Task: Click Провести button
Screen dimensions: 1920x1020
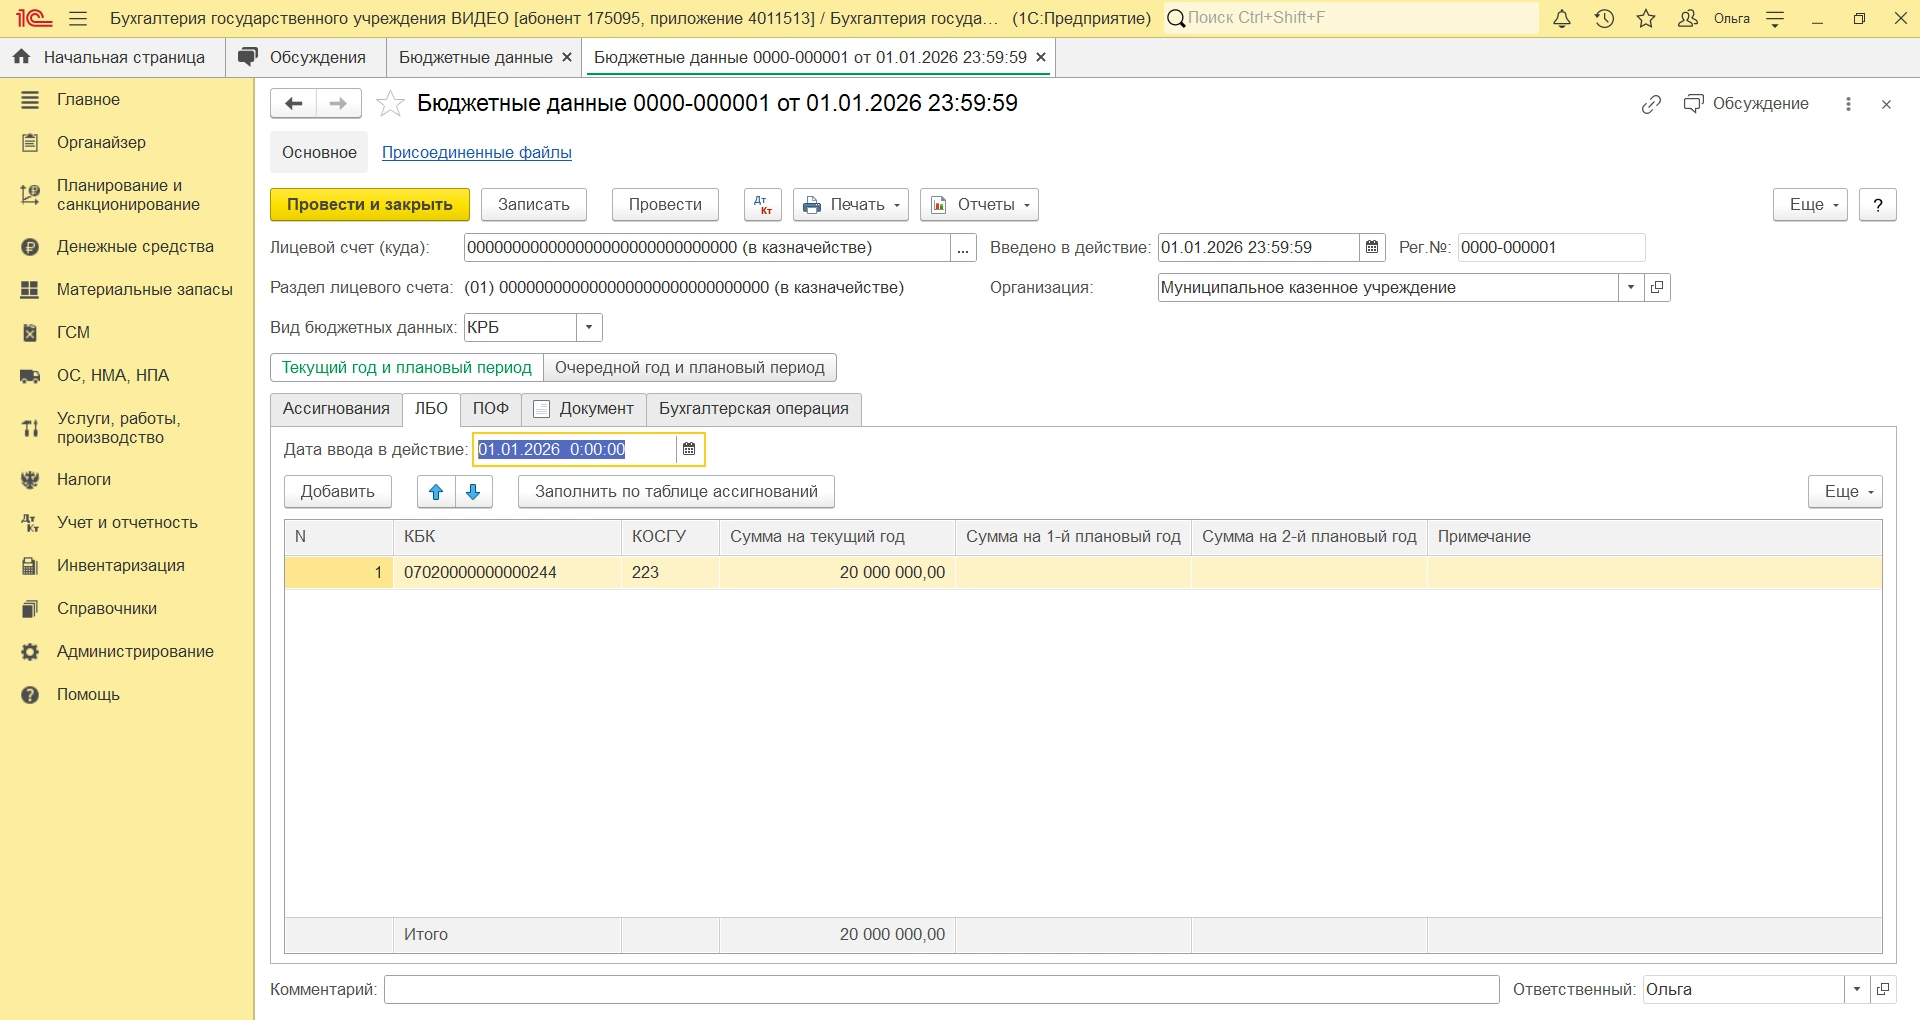Action: [x=665, y=205]
